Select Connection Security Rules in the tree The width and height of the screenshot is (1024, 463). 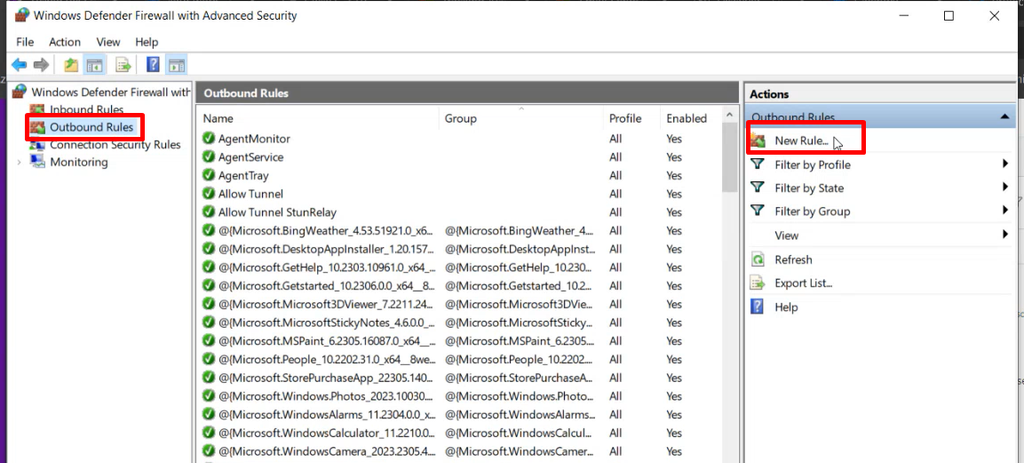[115, 144]
